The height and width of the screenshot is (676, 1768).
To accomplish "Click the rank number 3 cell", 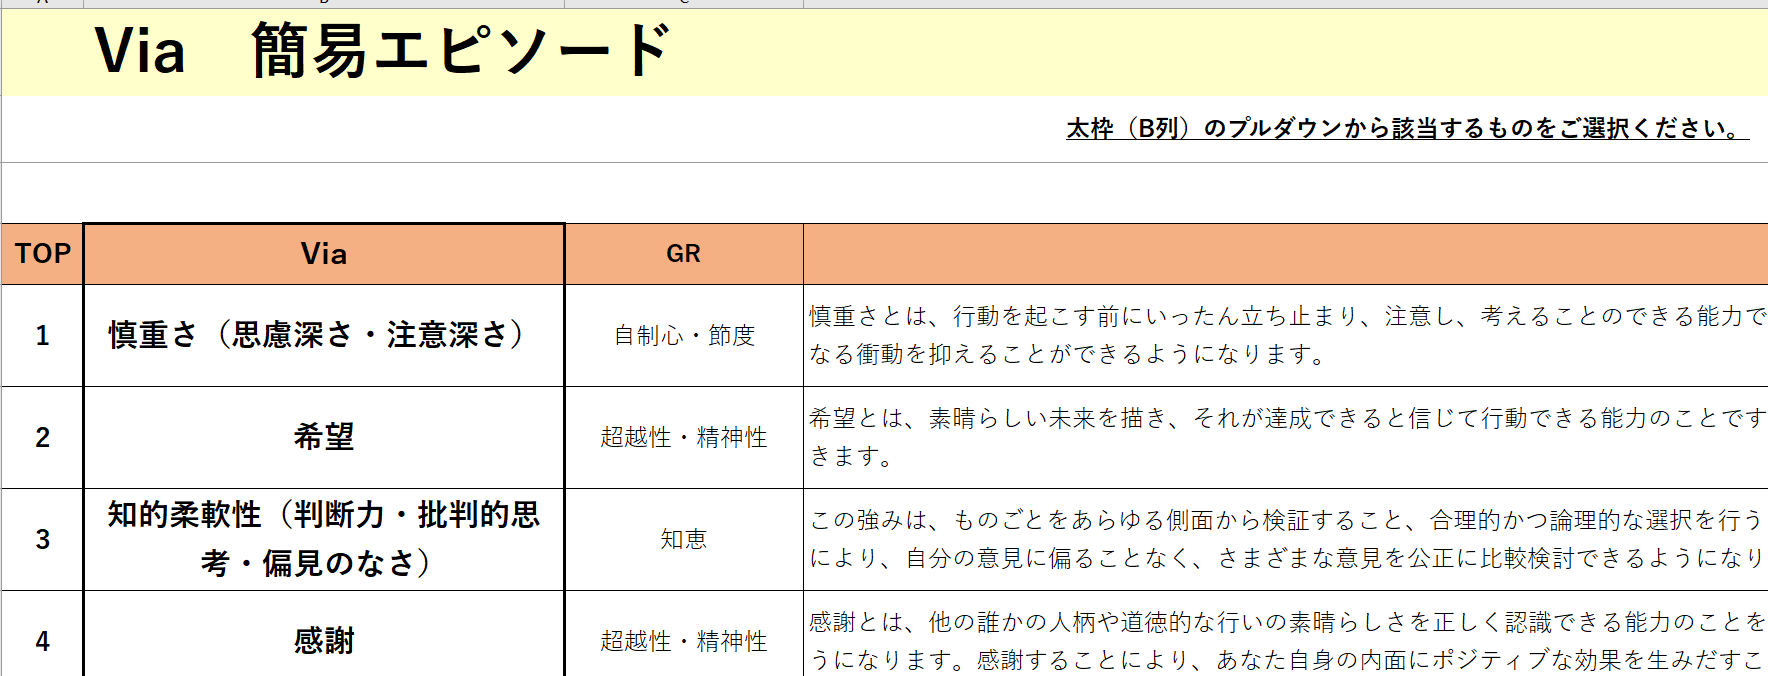I will (x=42, y=540).
